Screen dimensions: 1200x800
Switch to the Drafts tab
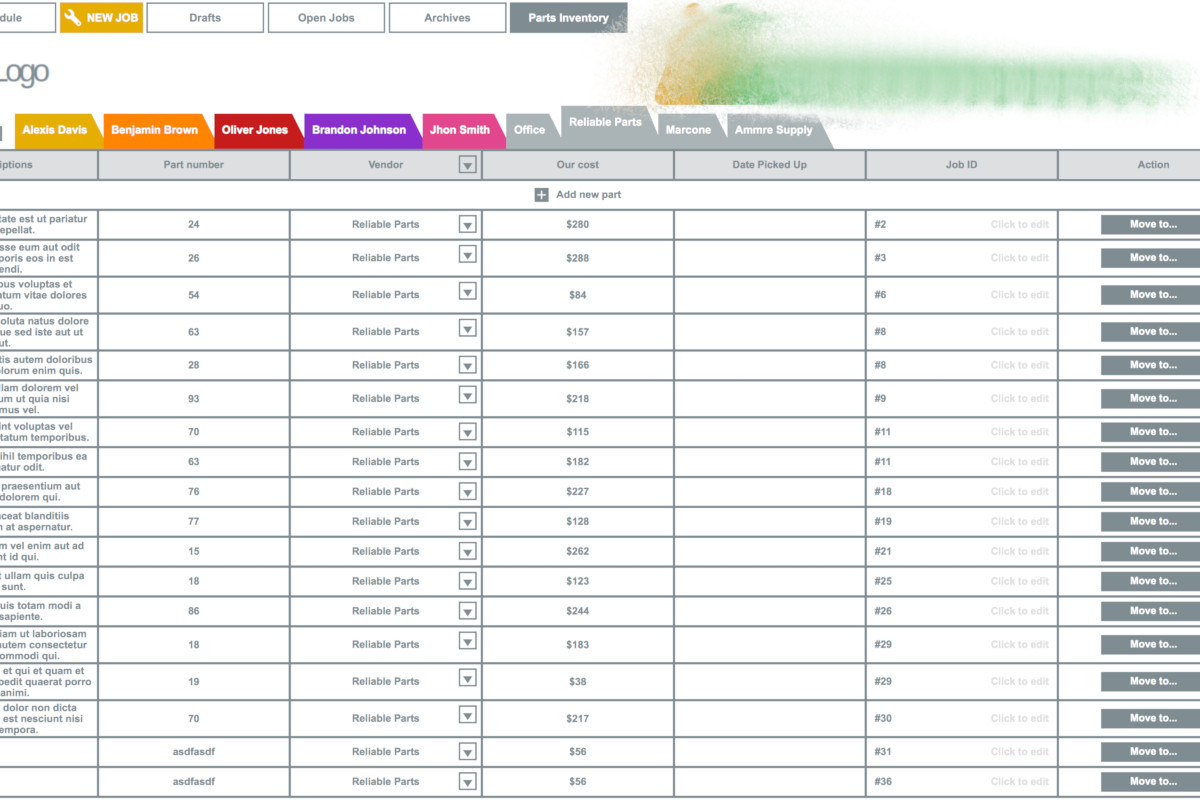[x=205, y=18]
